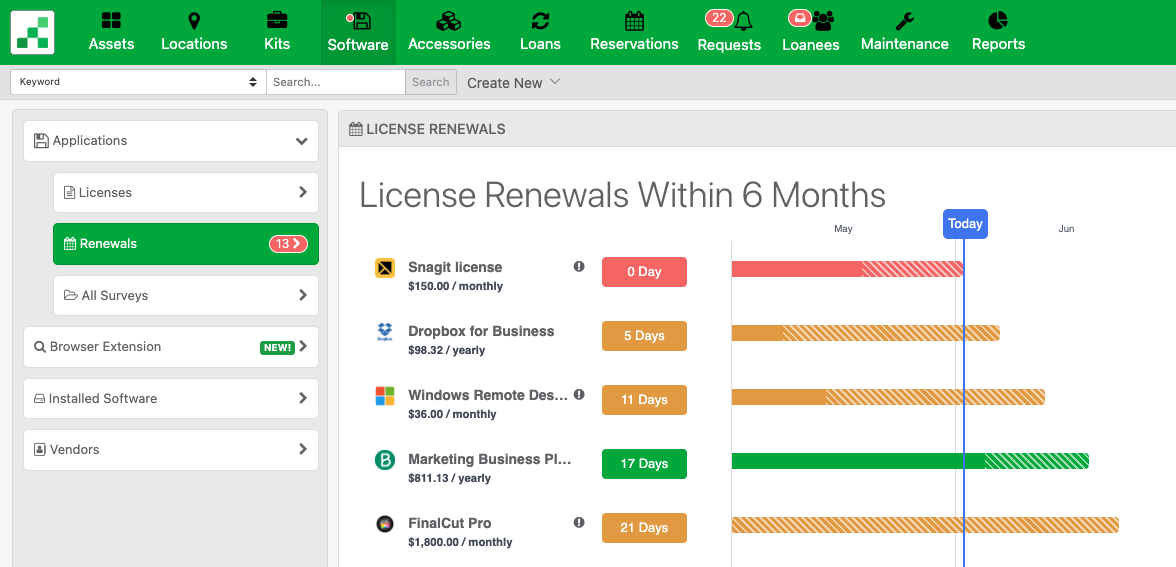Click the Licenses row chevron
1176x567 pixels.
(302, 192)
